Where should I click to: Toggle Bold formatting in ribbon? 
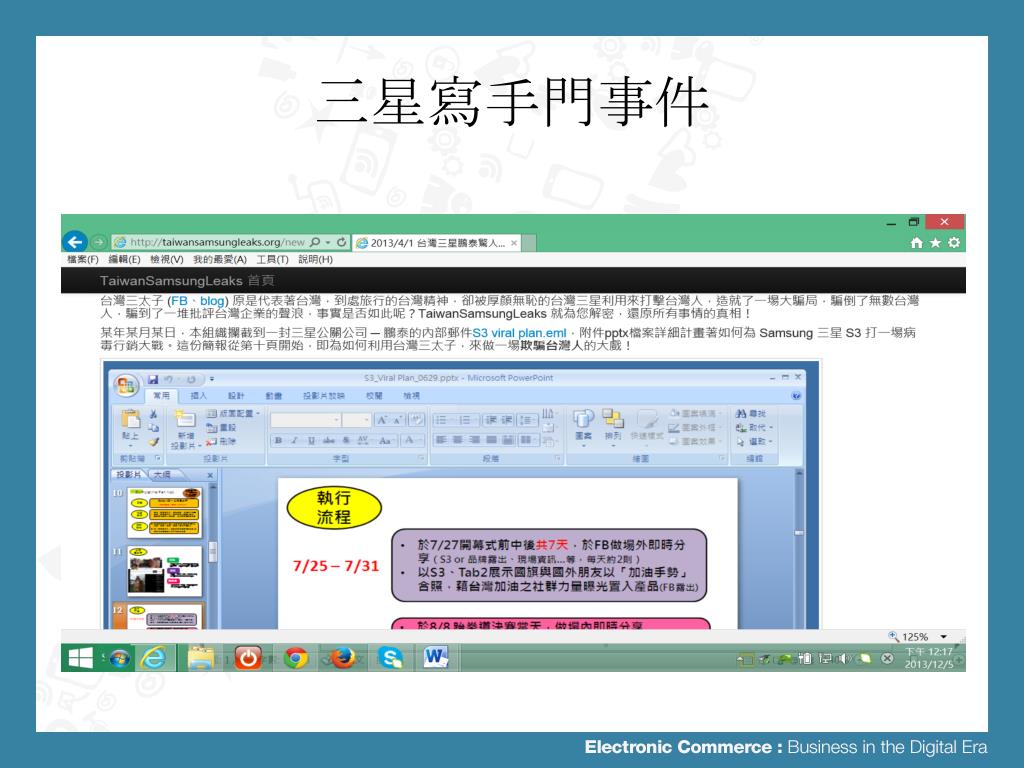(x=278, y=440)
